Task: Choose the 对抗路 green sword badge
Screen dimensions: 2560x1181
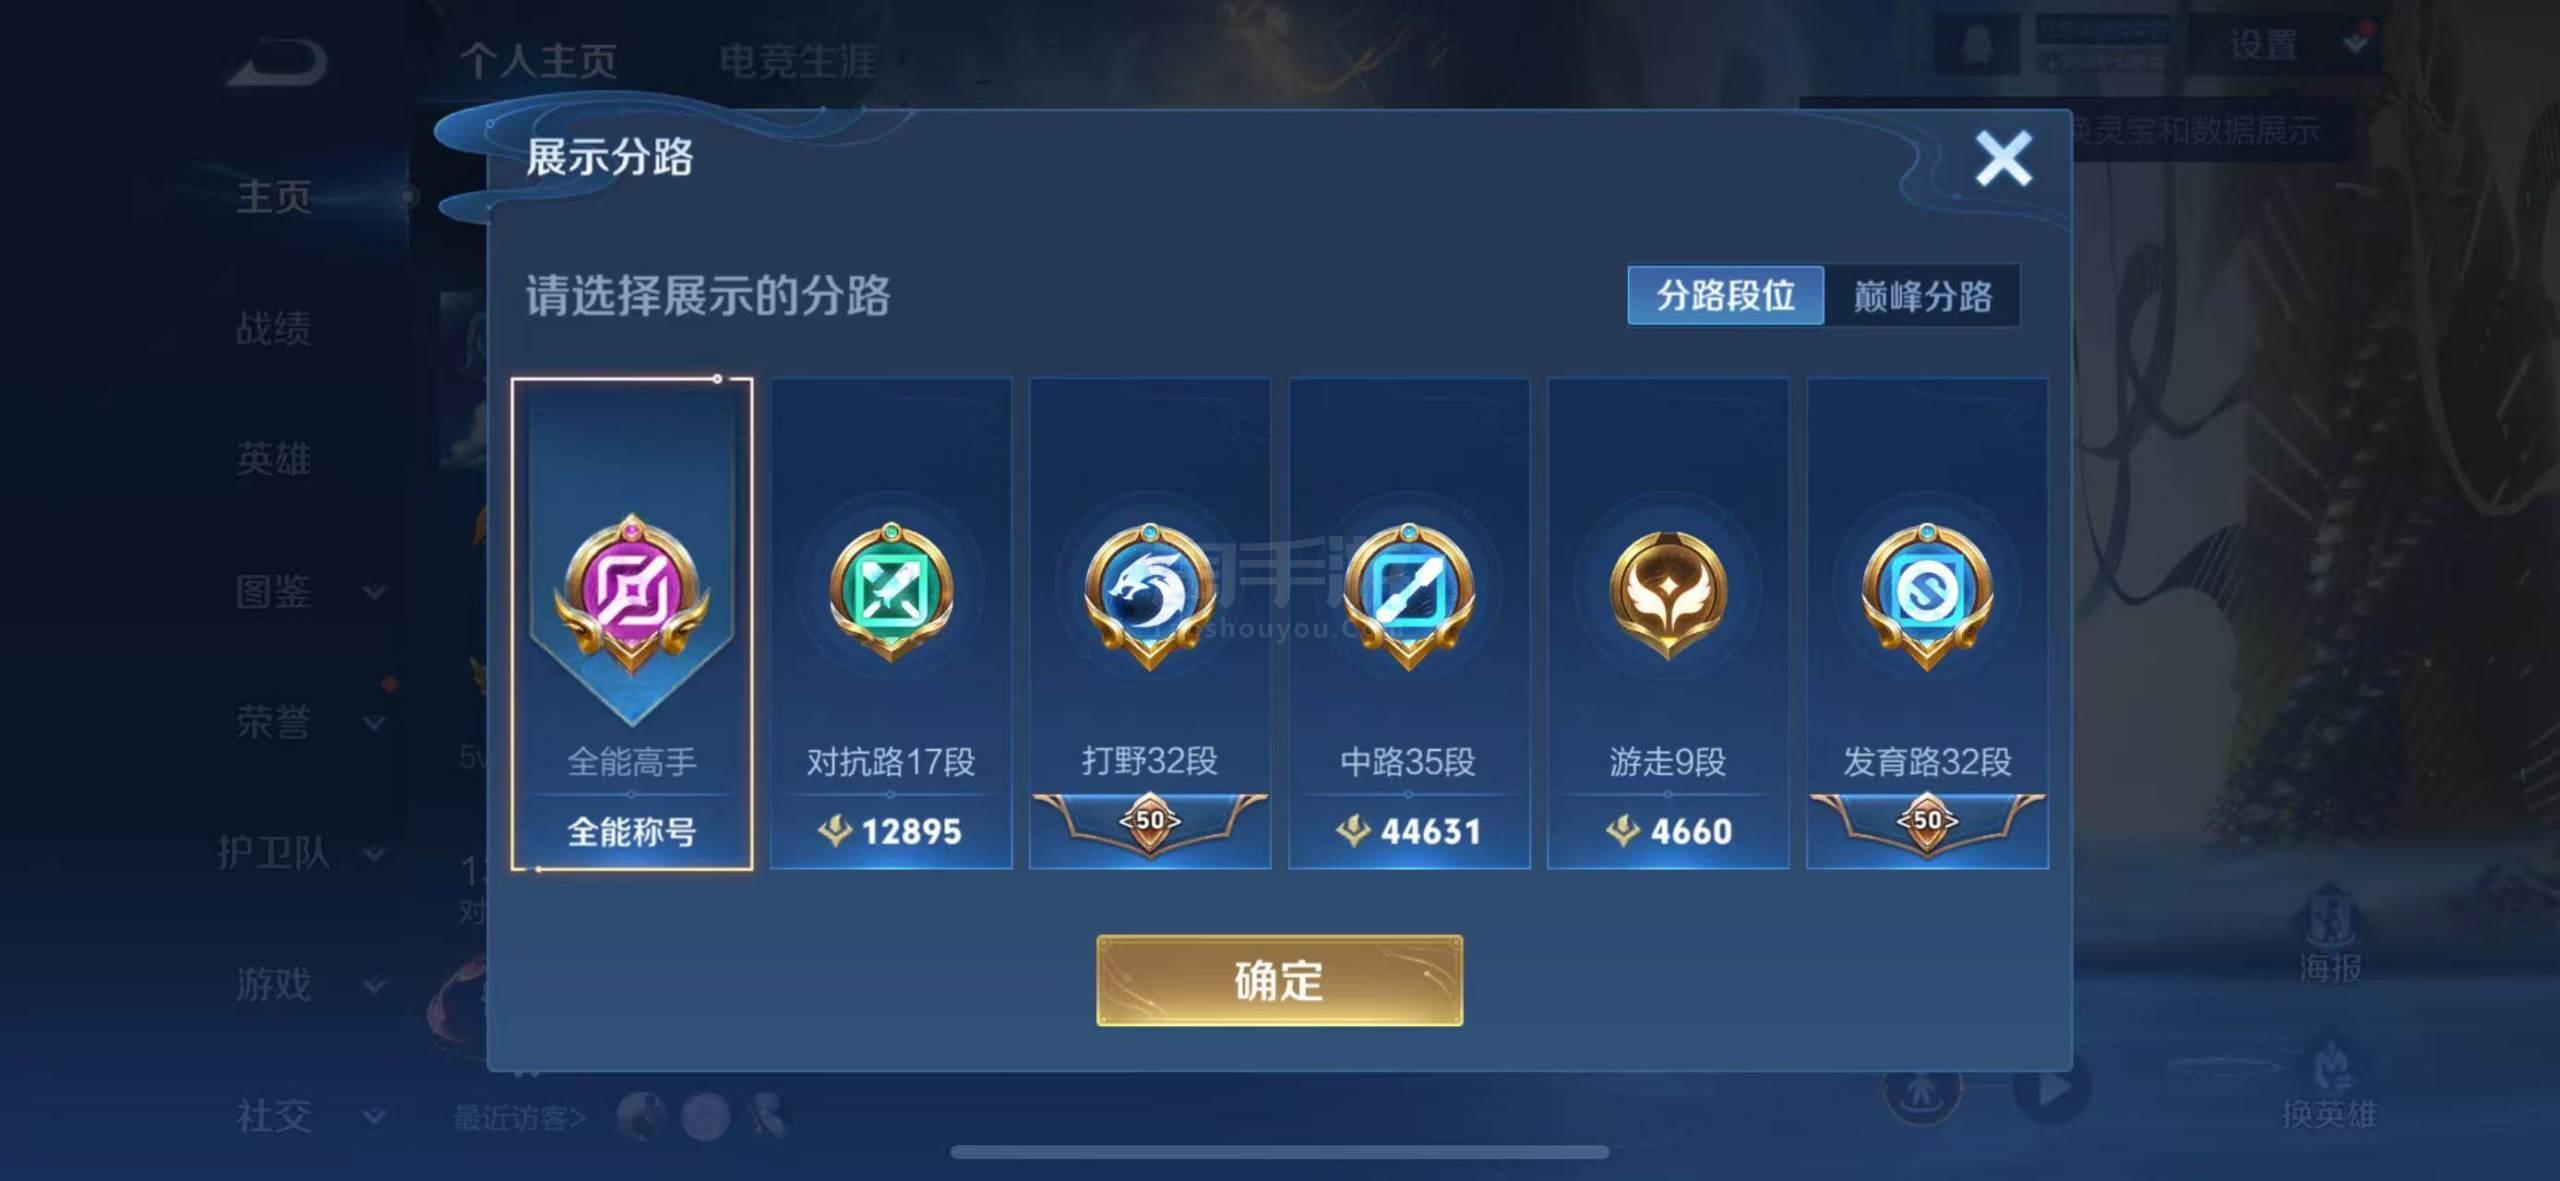Action: tap(891, 590)
